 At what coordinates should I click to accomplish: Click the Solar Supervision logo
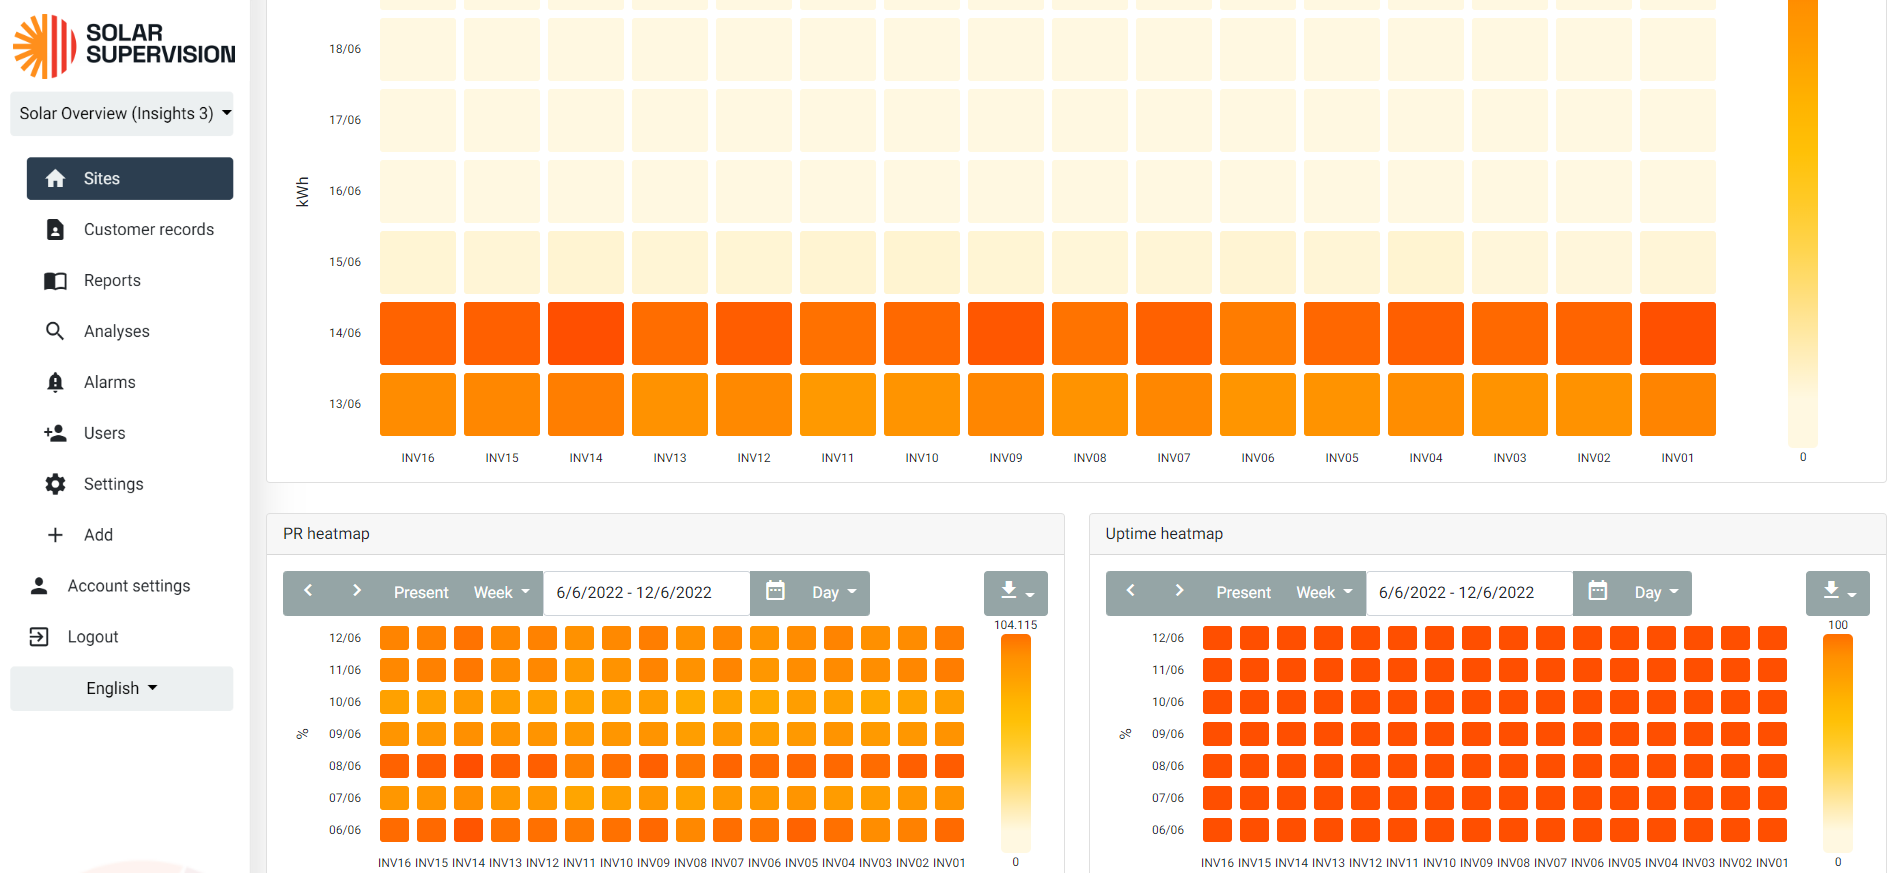[123, 46]
